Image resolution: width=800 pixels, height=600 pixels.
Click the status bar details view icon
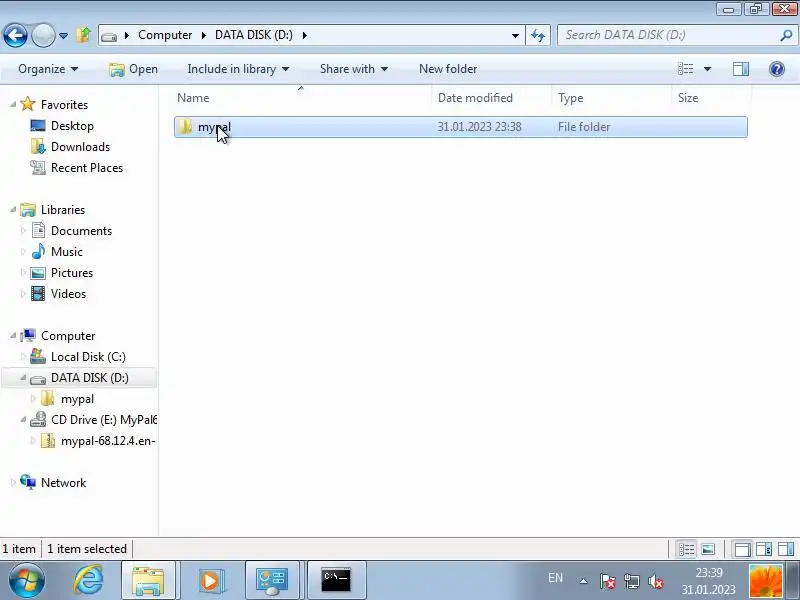pyautogui.click(x=686, y=549)
